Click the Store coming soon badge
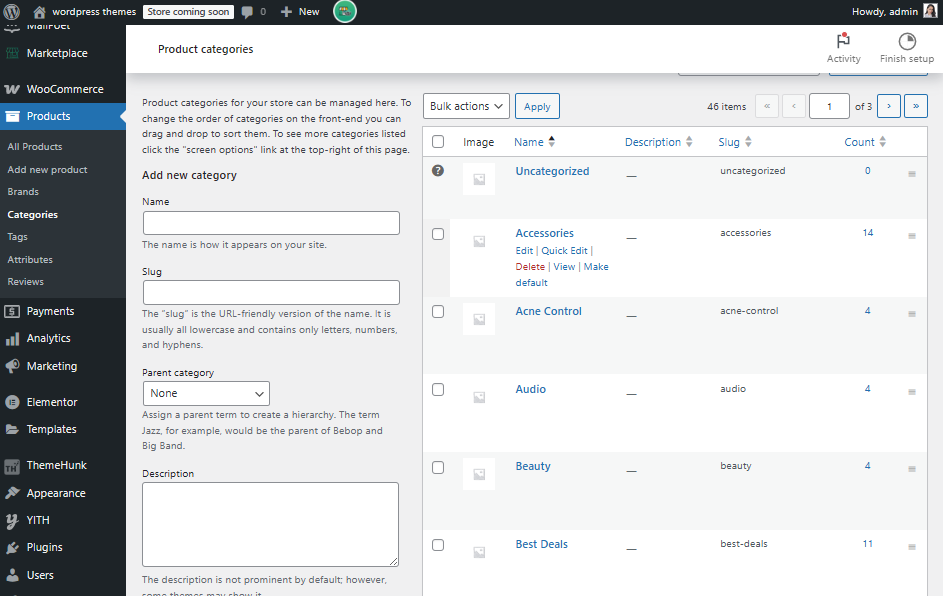Screen dimensions: 943x596 [188, 11]
